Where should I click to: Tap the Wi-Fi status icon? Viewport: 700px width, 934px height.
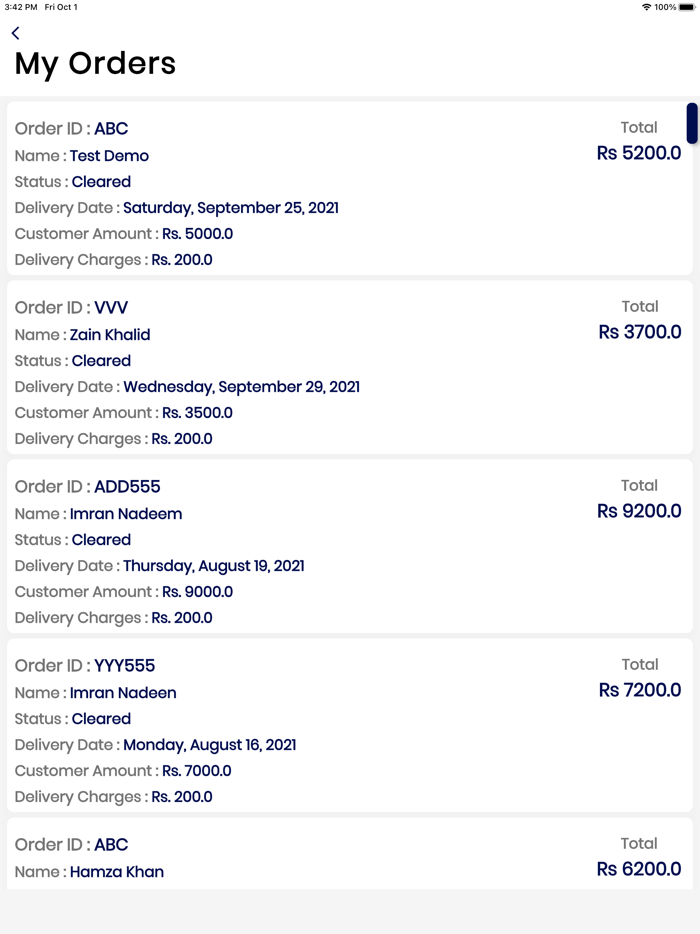[x=646, y=7]
